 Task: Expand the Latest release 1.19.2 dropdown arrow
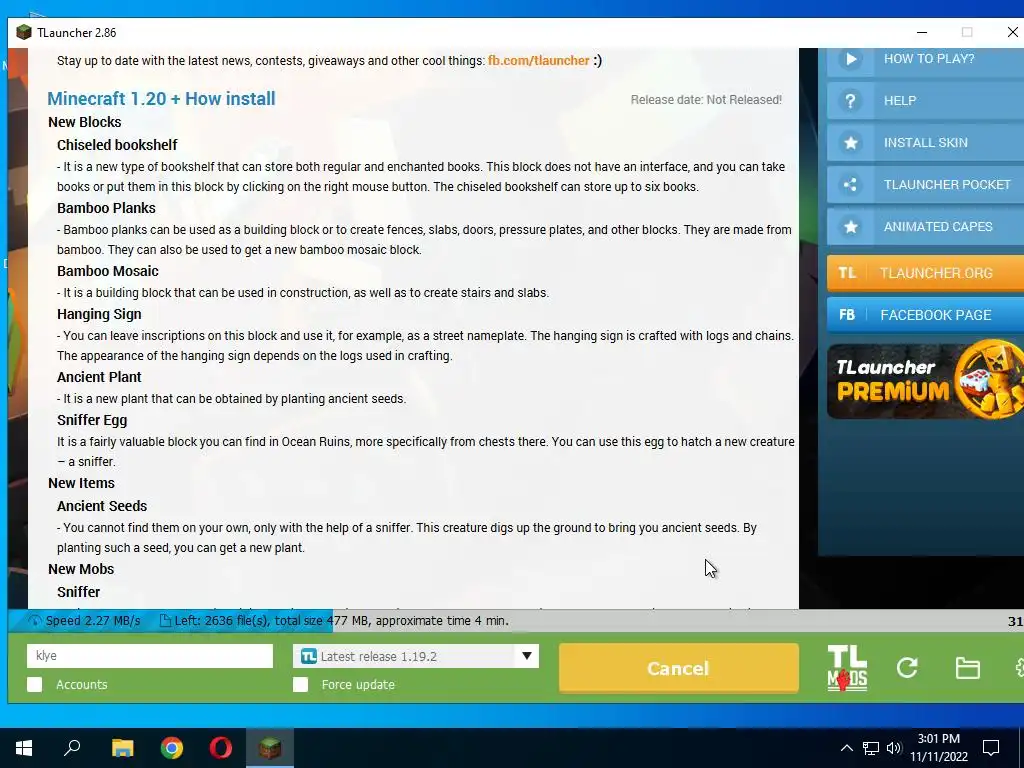526,656
